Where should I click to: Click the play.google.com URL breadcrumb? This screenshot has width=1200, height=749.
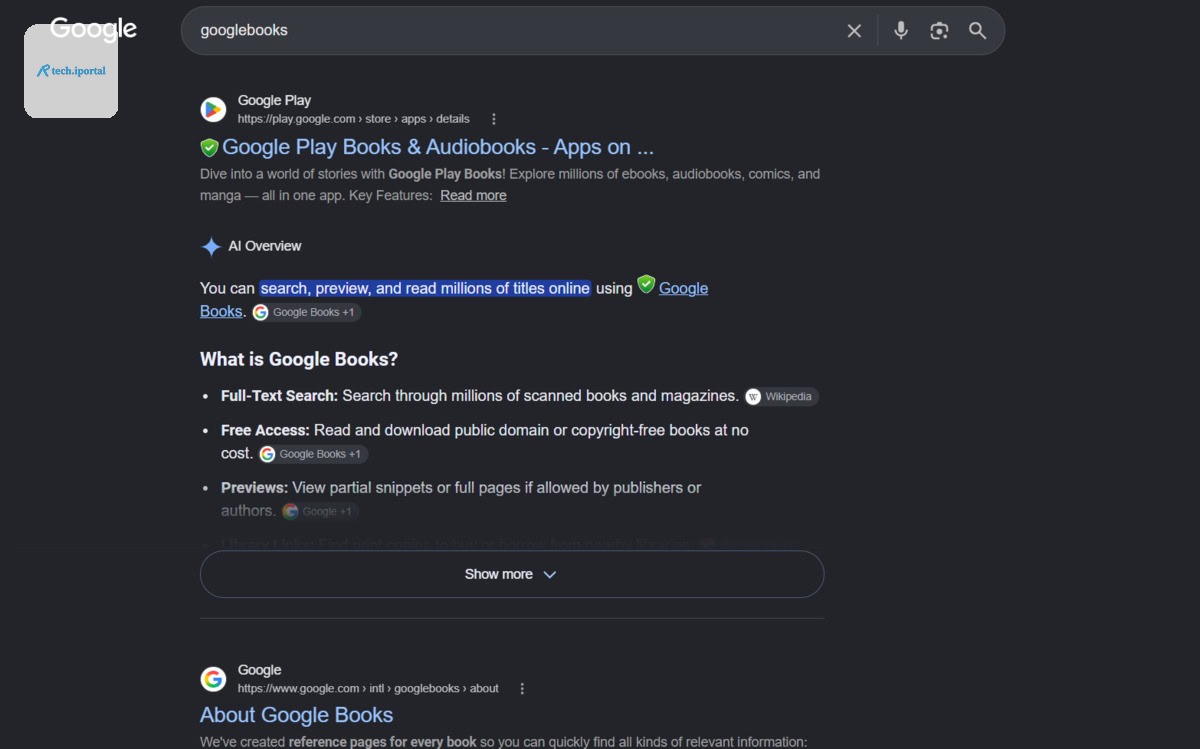pyautogui.click(x=353, y=119)
